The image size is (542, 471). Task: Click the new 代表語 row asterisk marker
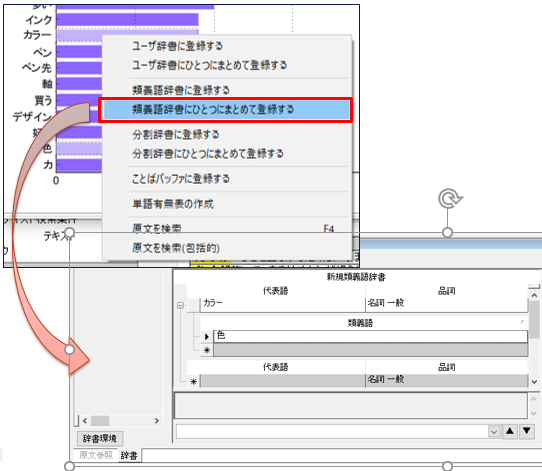(194, 381)
